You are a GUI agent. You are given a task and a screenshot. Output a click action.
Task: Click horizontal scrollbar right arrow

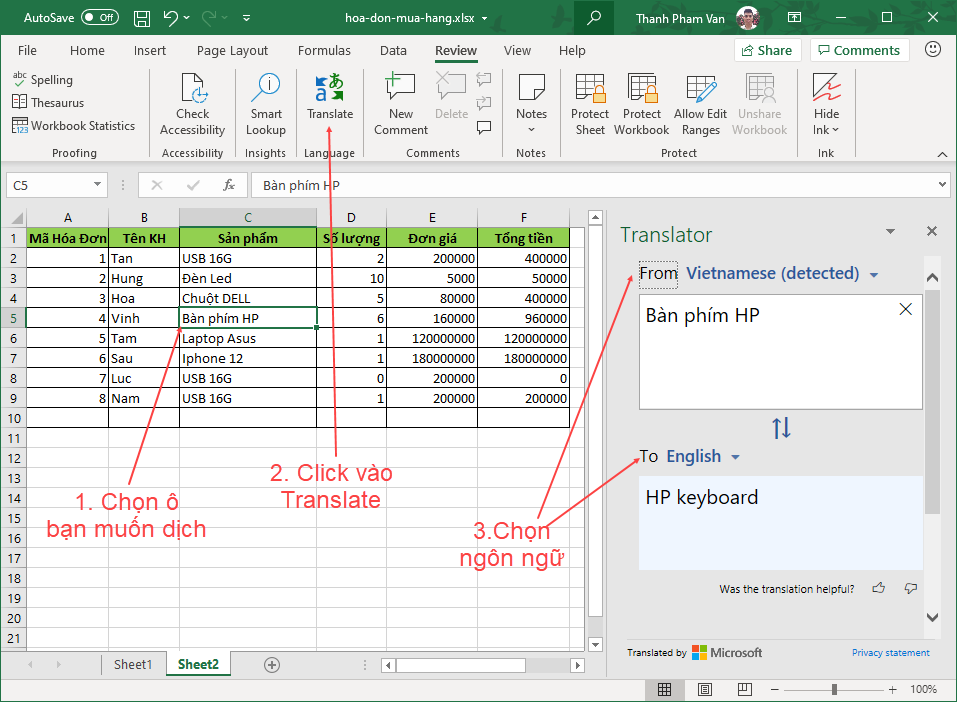pyautogui.click(x=577, y=665)
